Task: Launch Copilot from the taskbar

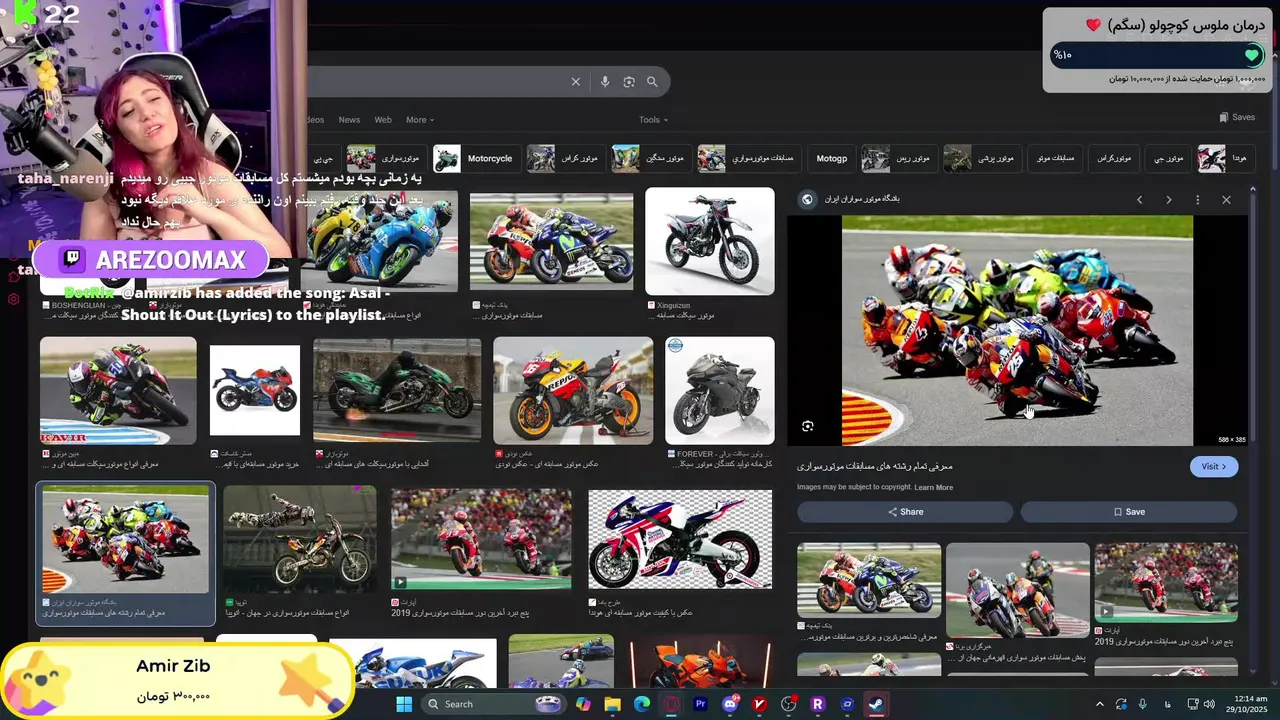Action: [583, 704]
